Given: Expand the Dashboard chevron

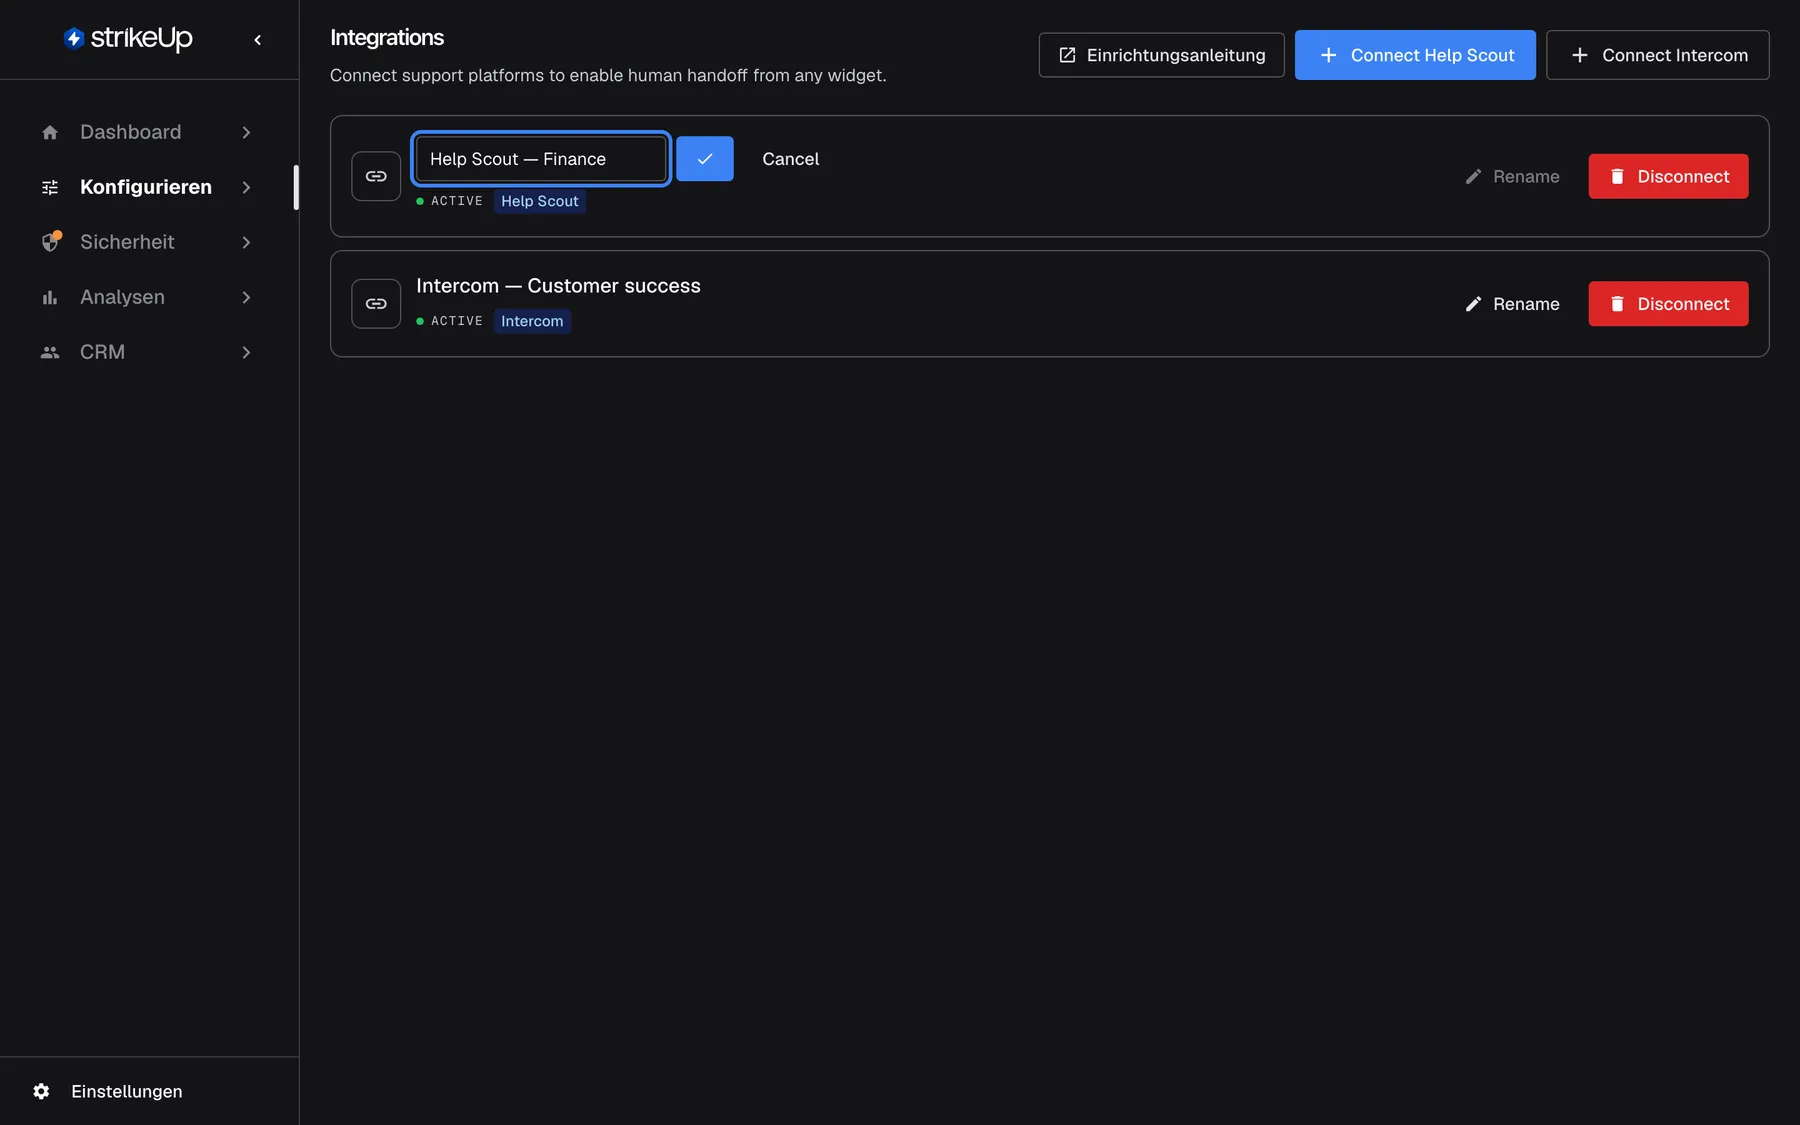Looking at the screenshot, I should coord(246,132).
